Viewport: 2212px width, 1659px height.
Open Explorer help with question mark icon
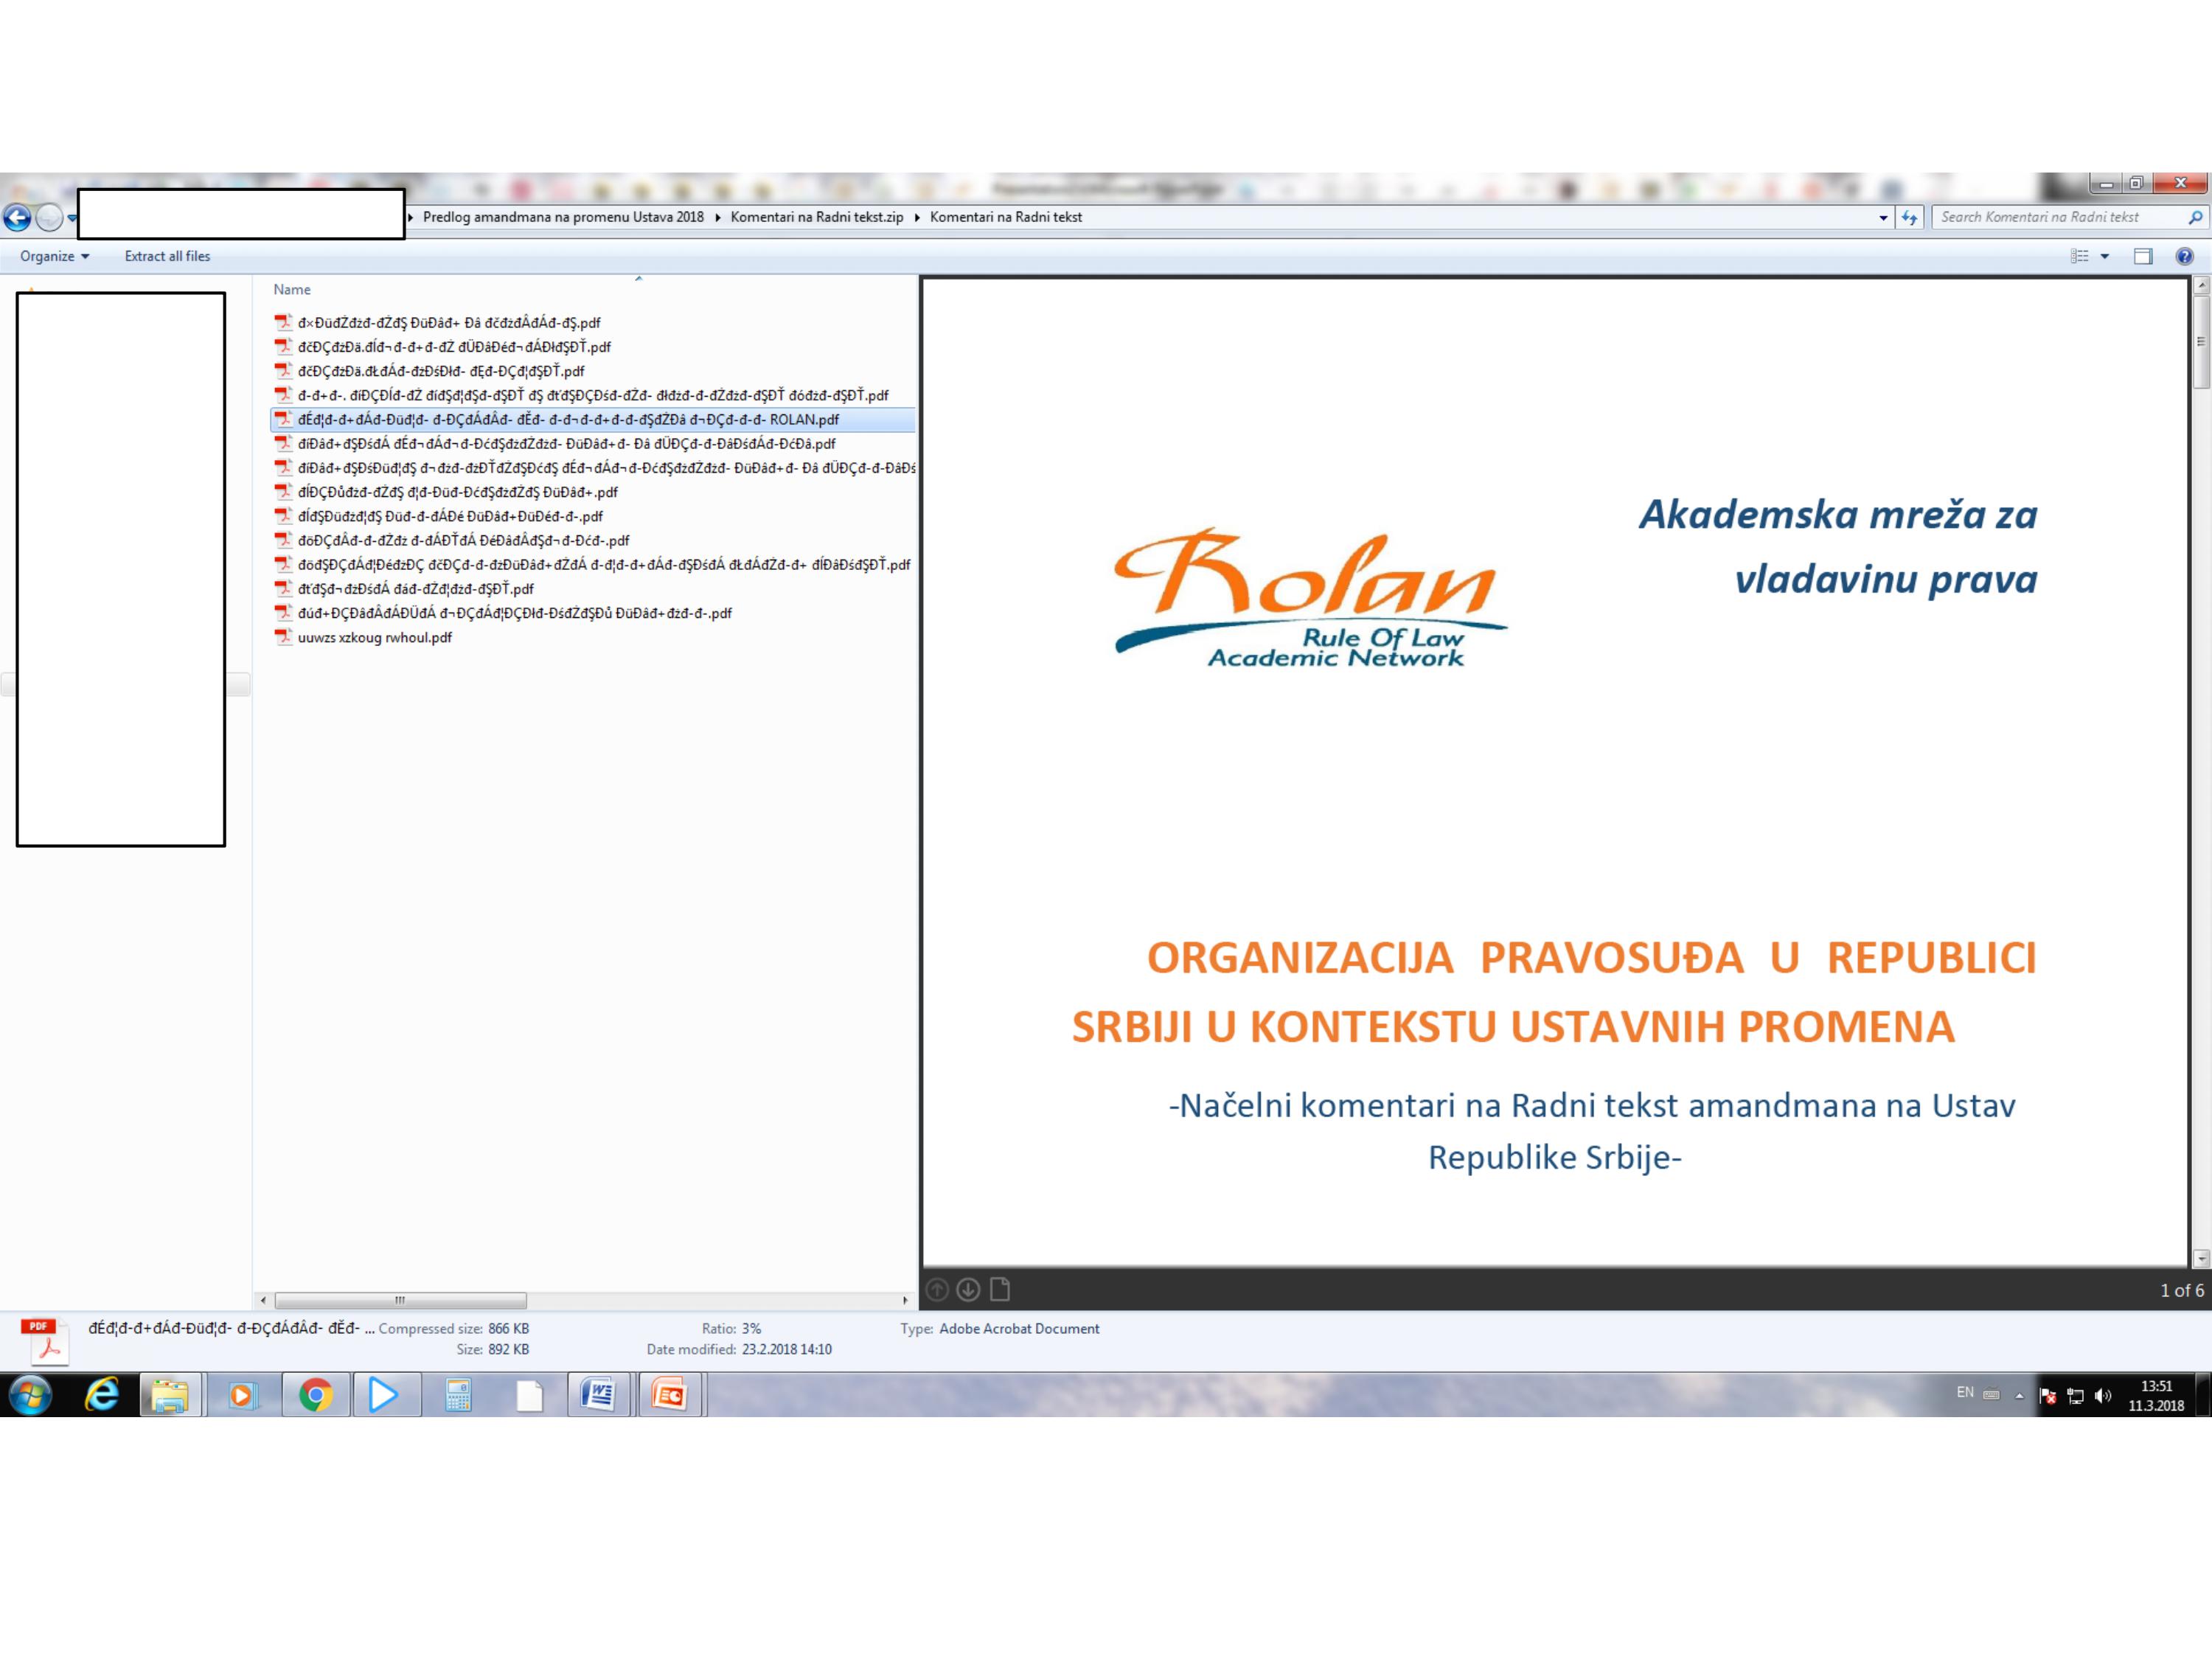(x=2184, y=256)
